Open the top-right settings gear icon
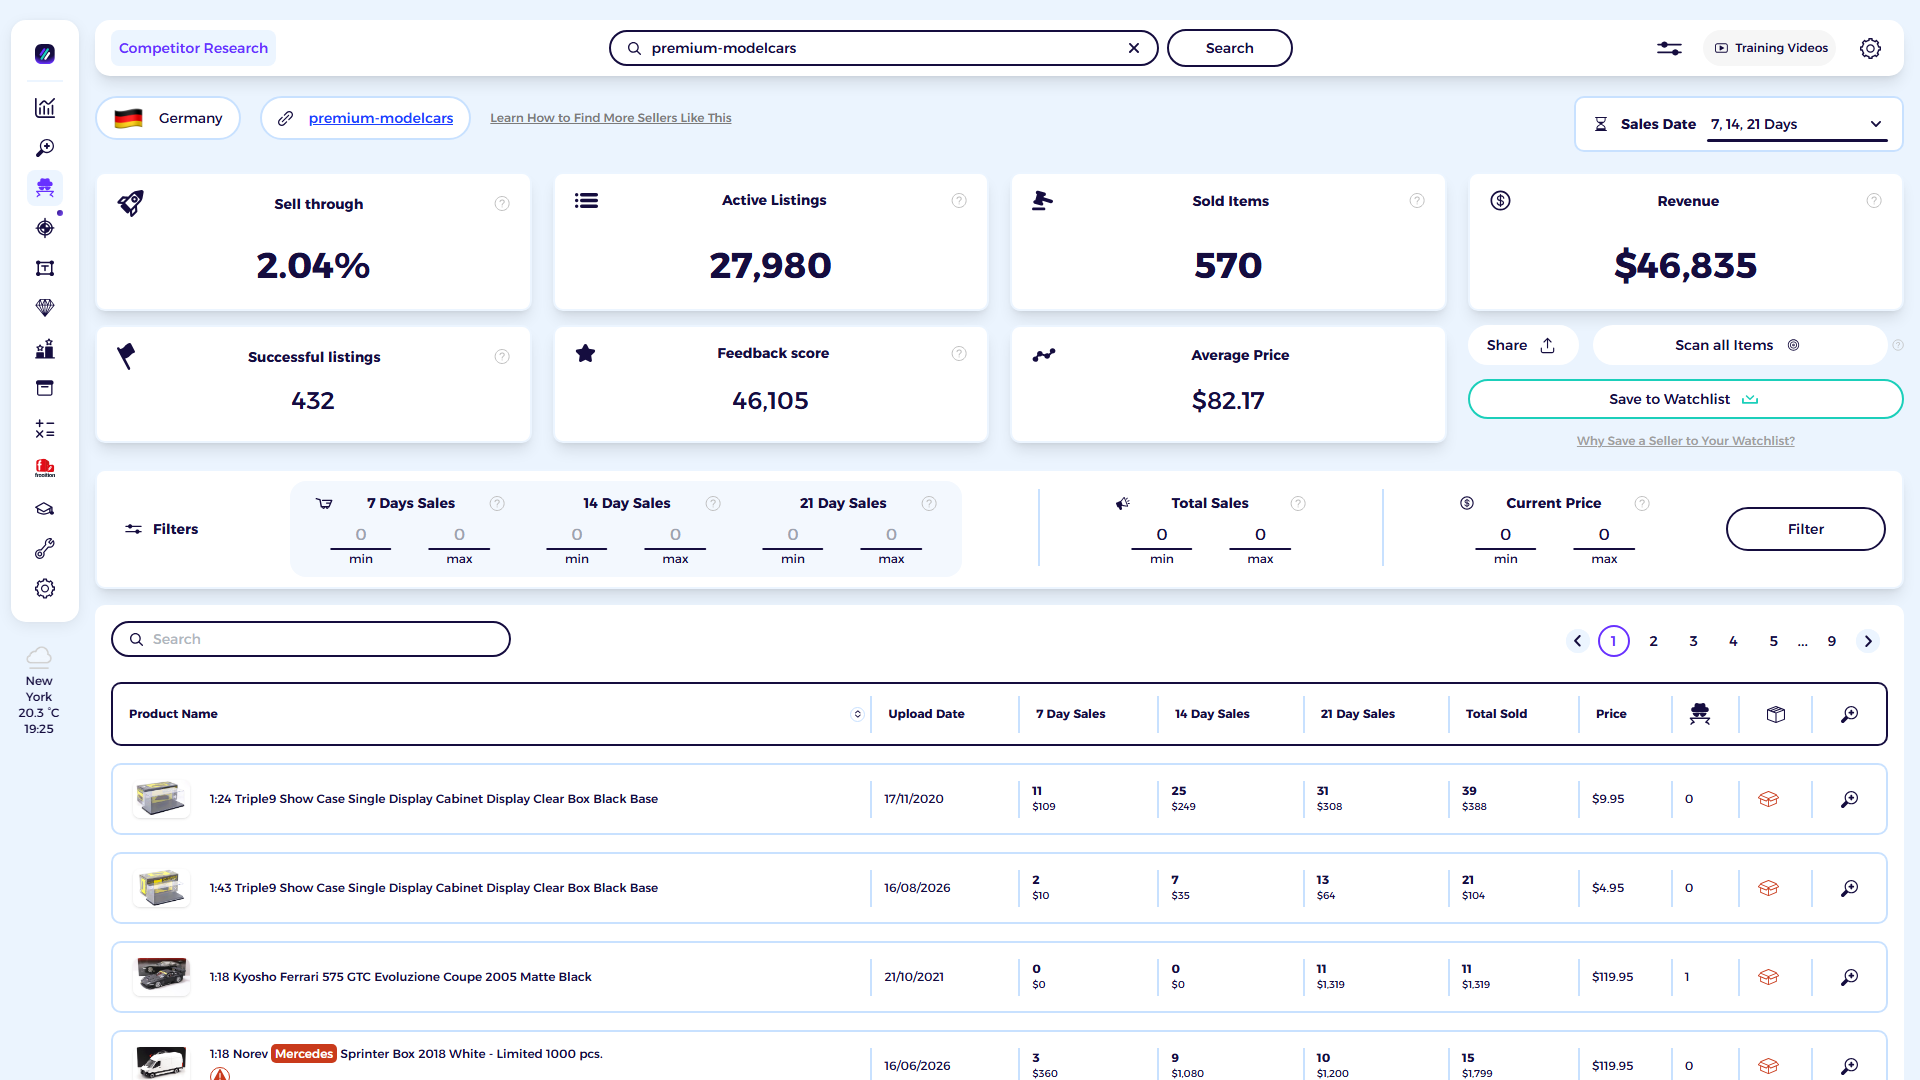The image size is (1920, 1080). click(1870, 48)
